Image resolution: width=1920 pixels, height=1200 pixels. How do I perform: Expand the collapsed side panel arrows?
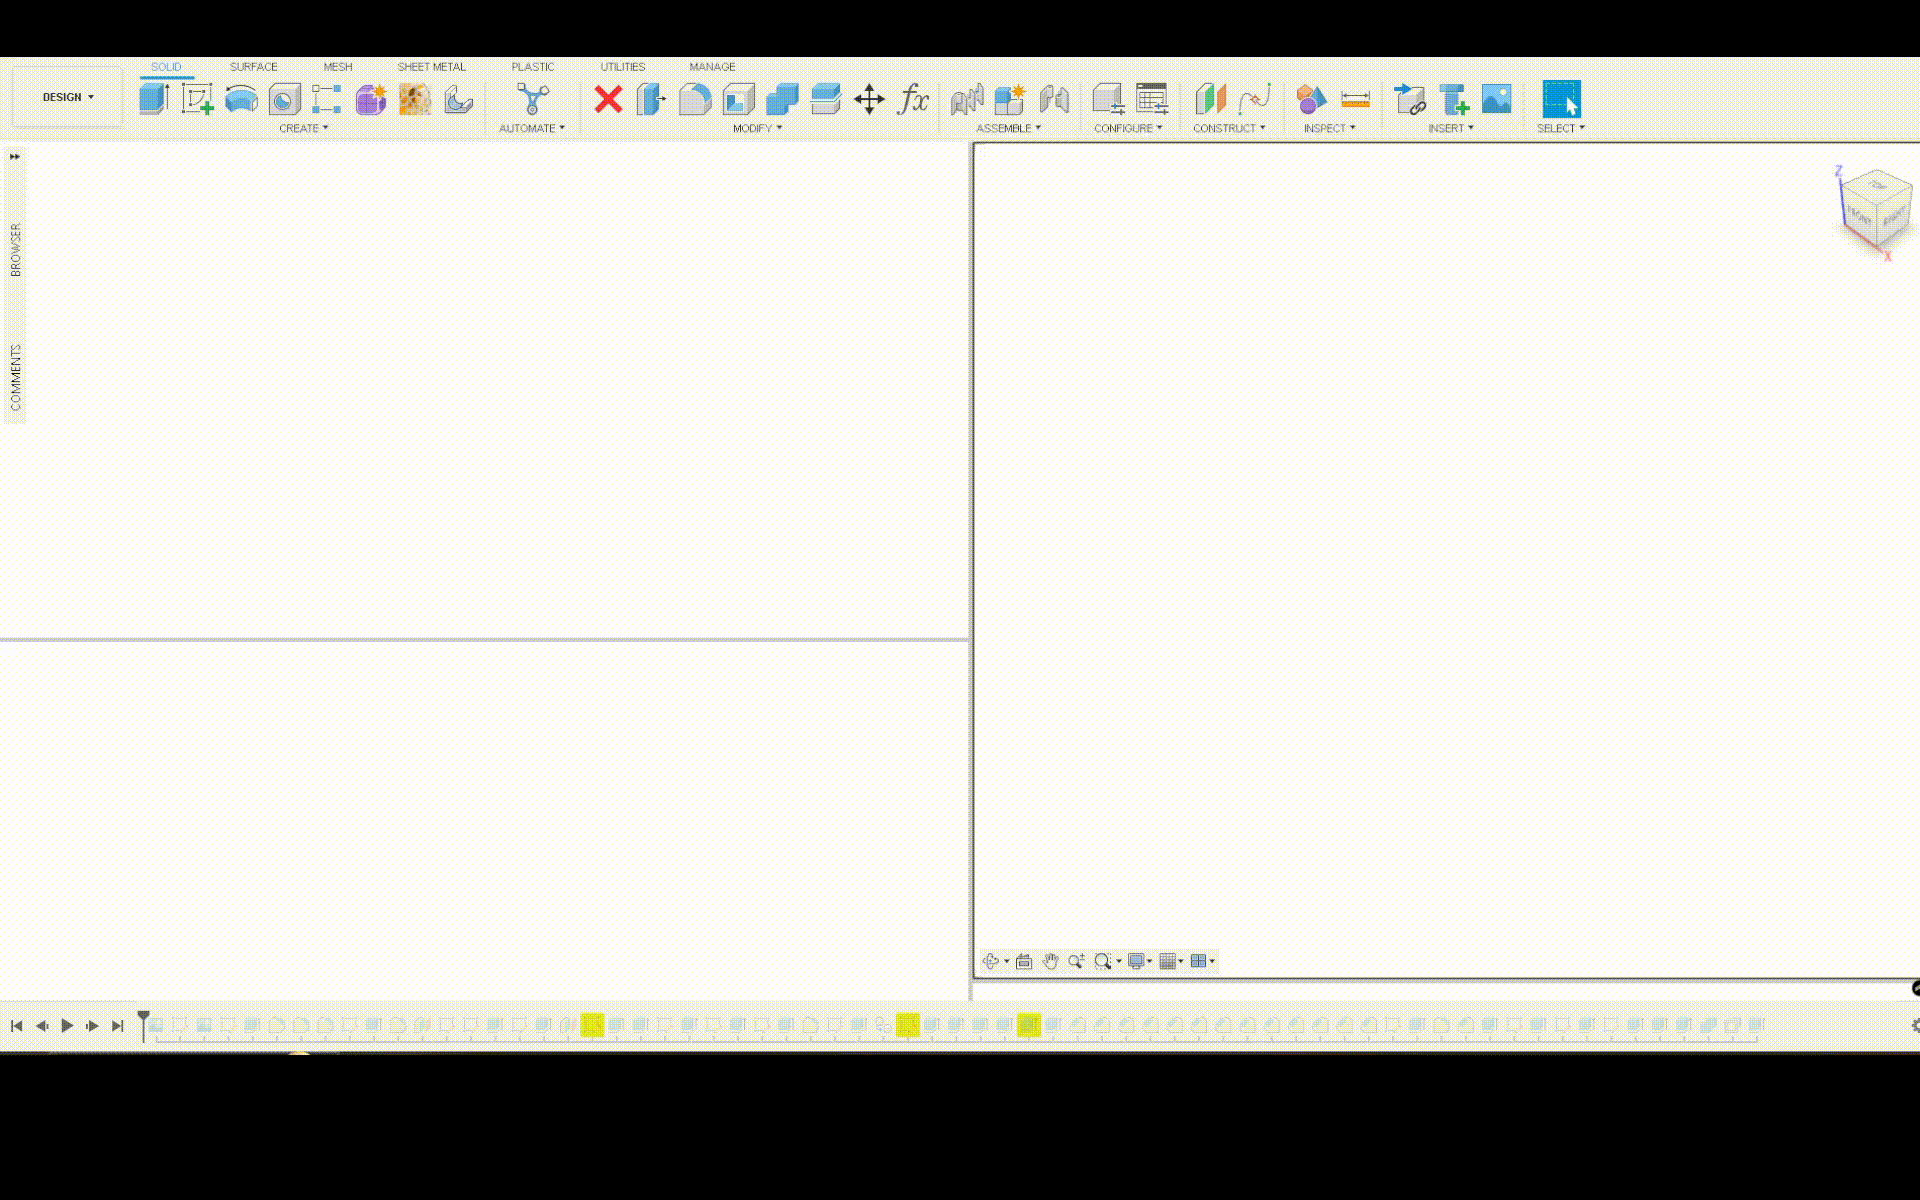click(x=15, y=156)
